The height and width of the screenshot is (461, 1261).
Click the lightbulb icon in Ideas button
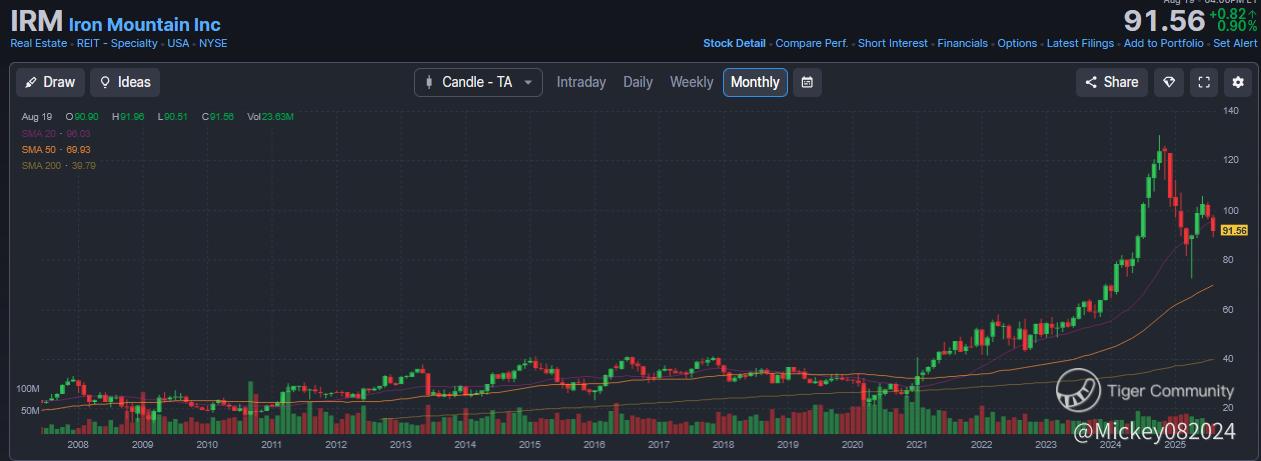click(105, 82)
